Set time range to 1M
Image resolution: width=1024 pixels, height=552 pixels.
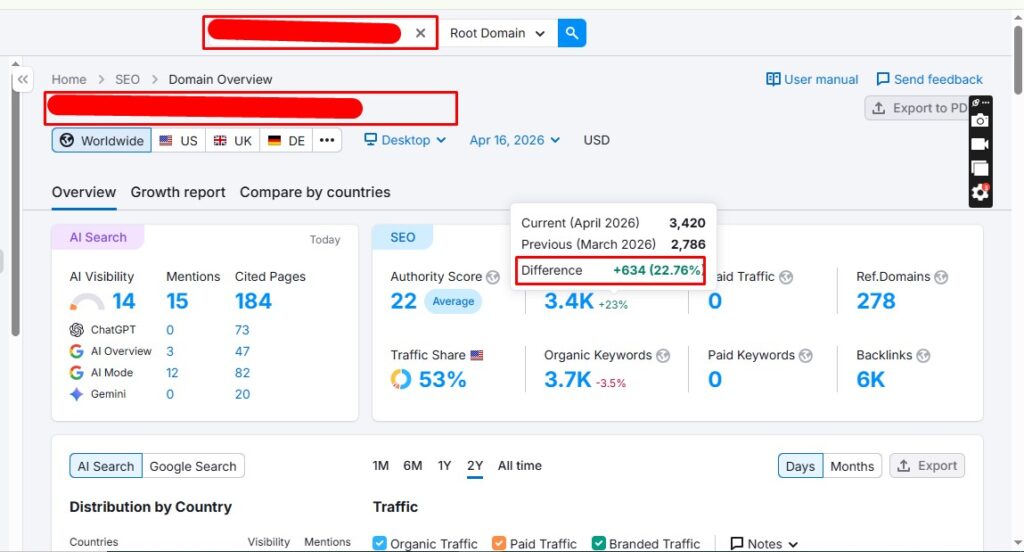tap(381, 466)
